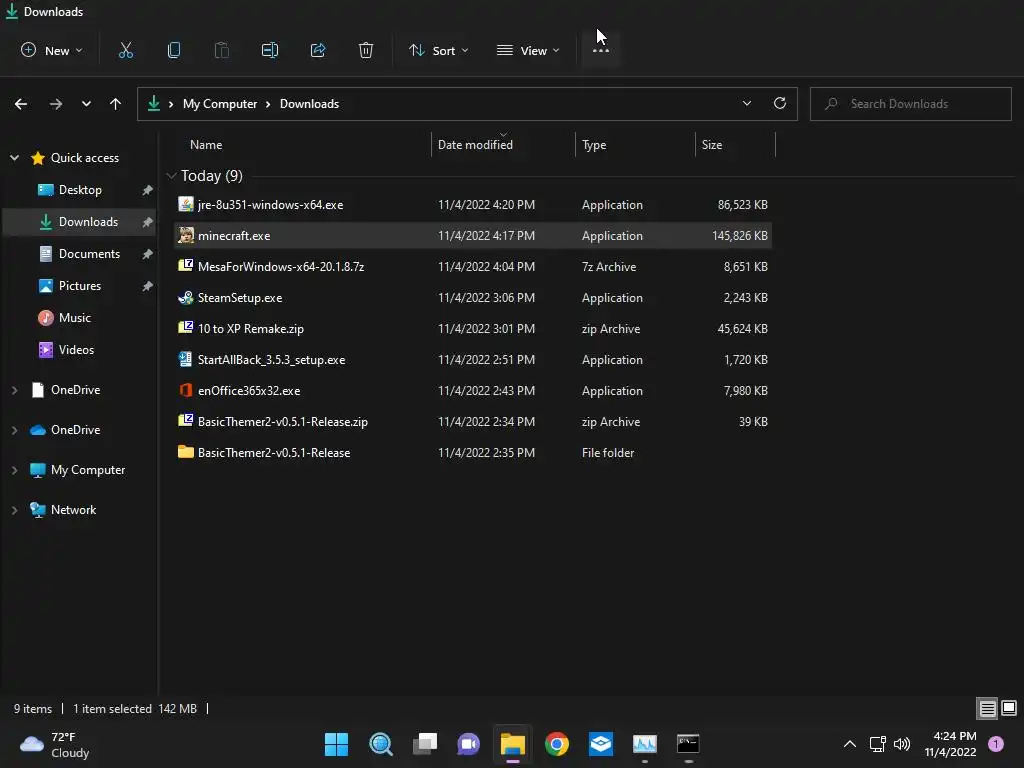
Task: Expand the My Computer tree node
Action: coord(14,470)
